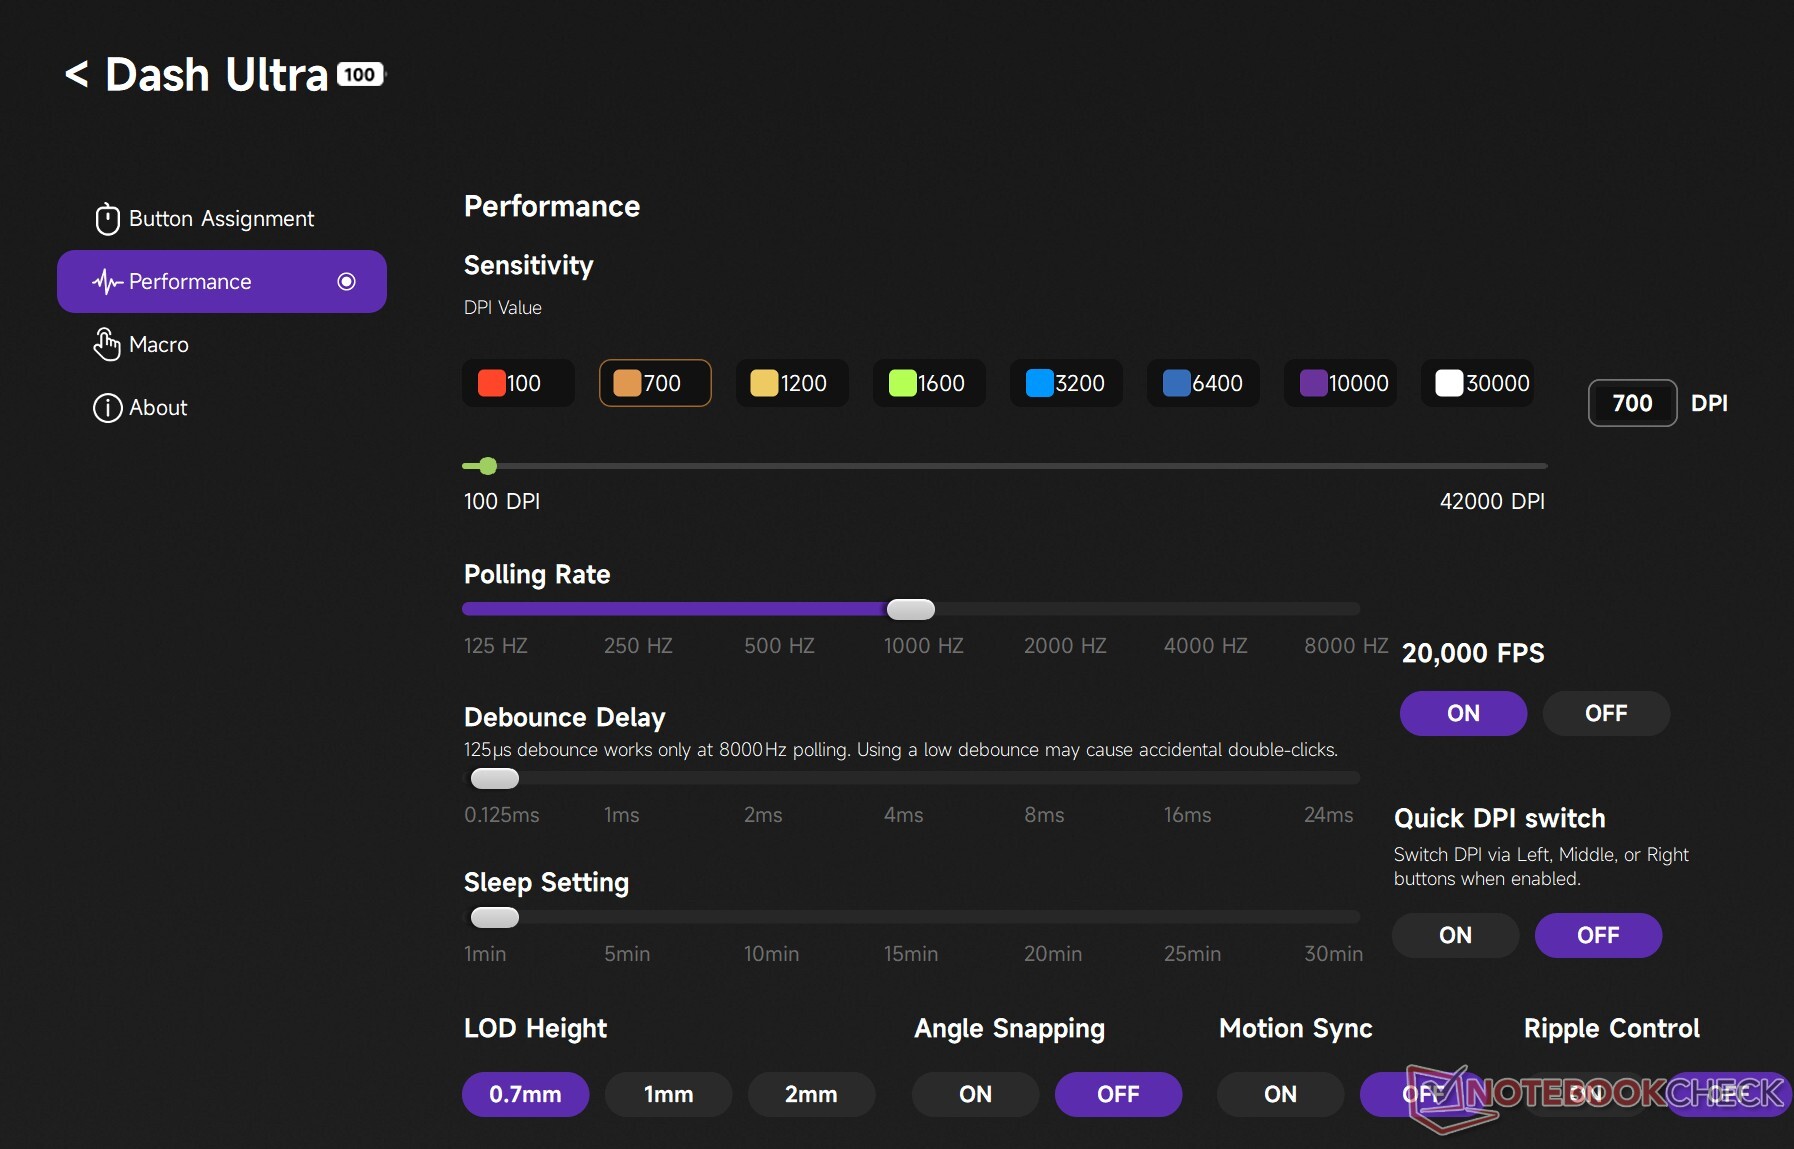Viewport: 1794px width, 1149px height.
Task: Click the back arrow beside Dash Ultra
Action: tap(77, 75)
